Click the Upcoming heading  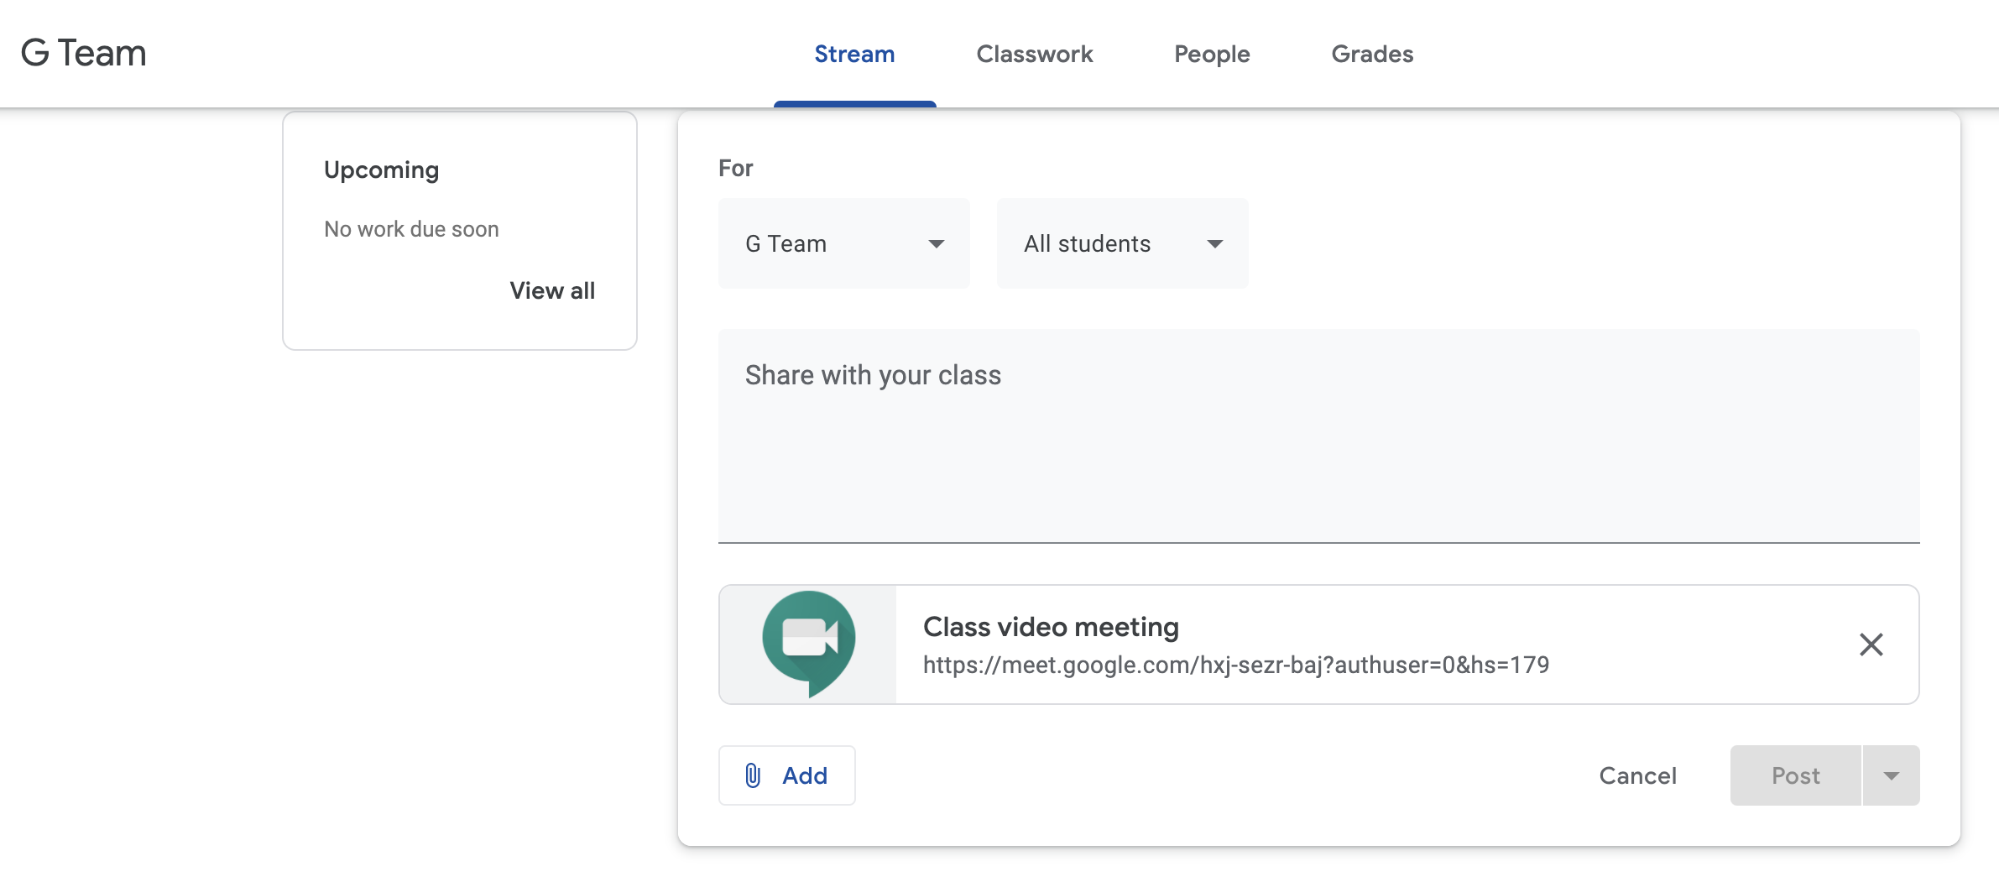[381, 170]
